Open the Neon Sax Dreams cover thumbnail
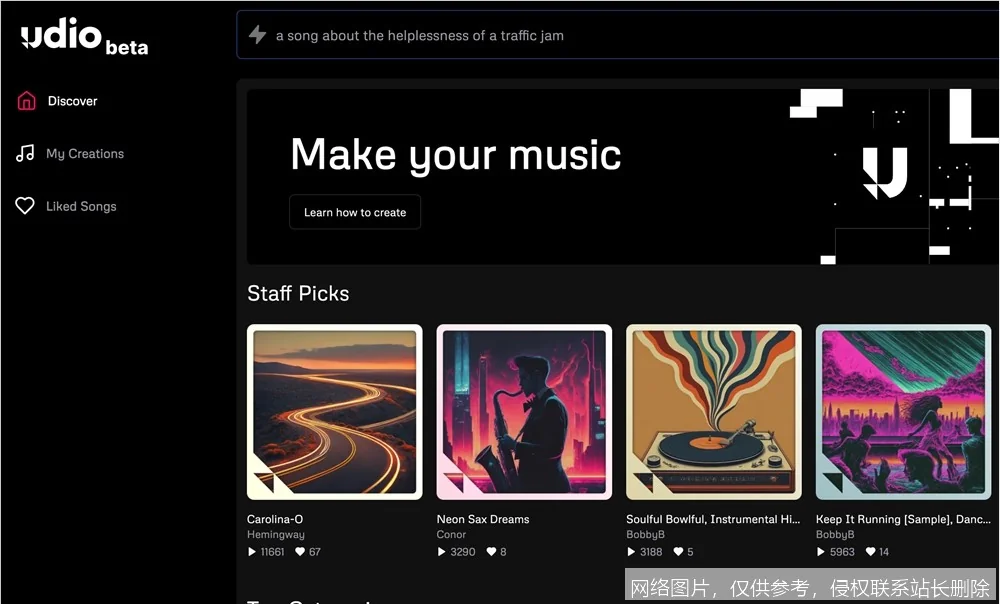The height and width of the screenshot is (604, 1000). pyautogui.click(x=524, y=412)
